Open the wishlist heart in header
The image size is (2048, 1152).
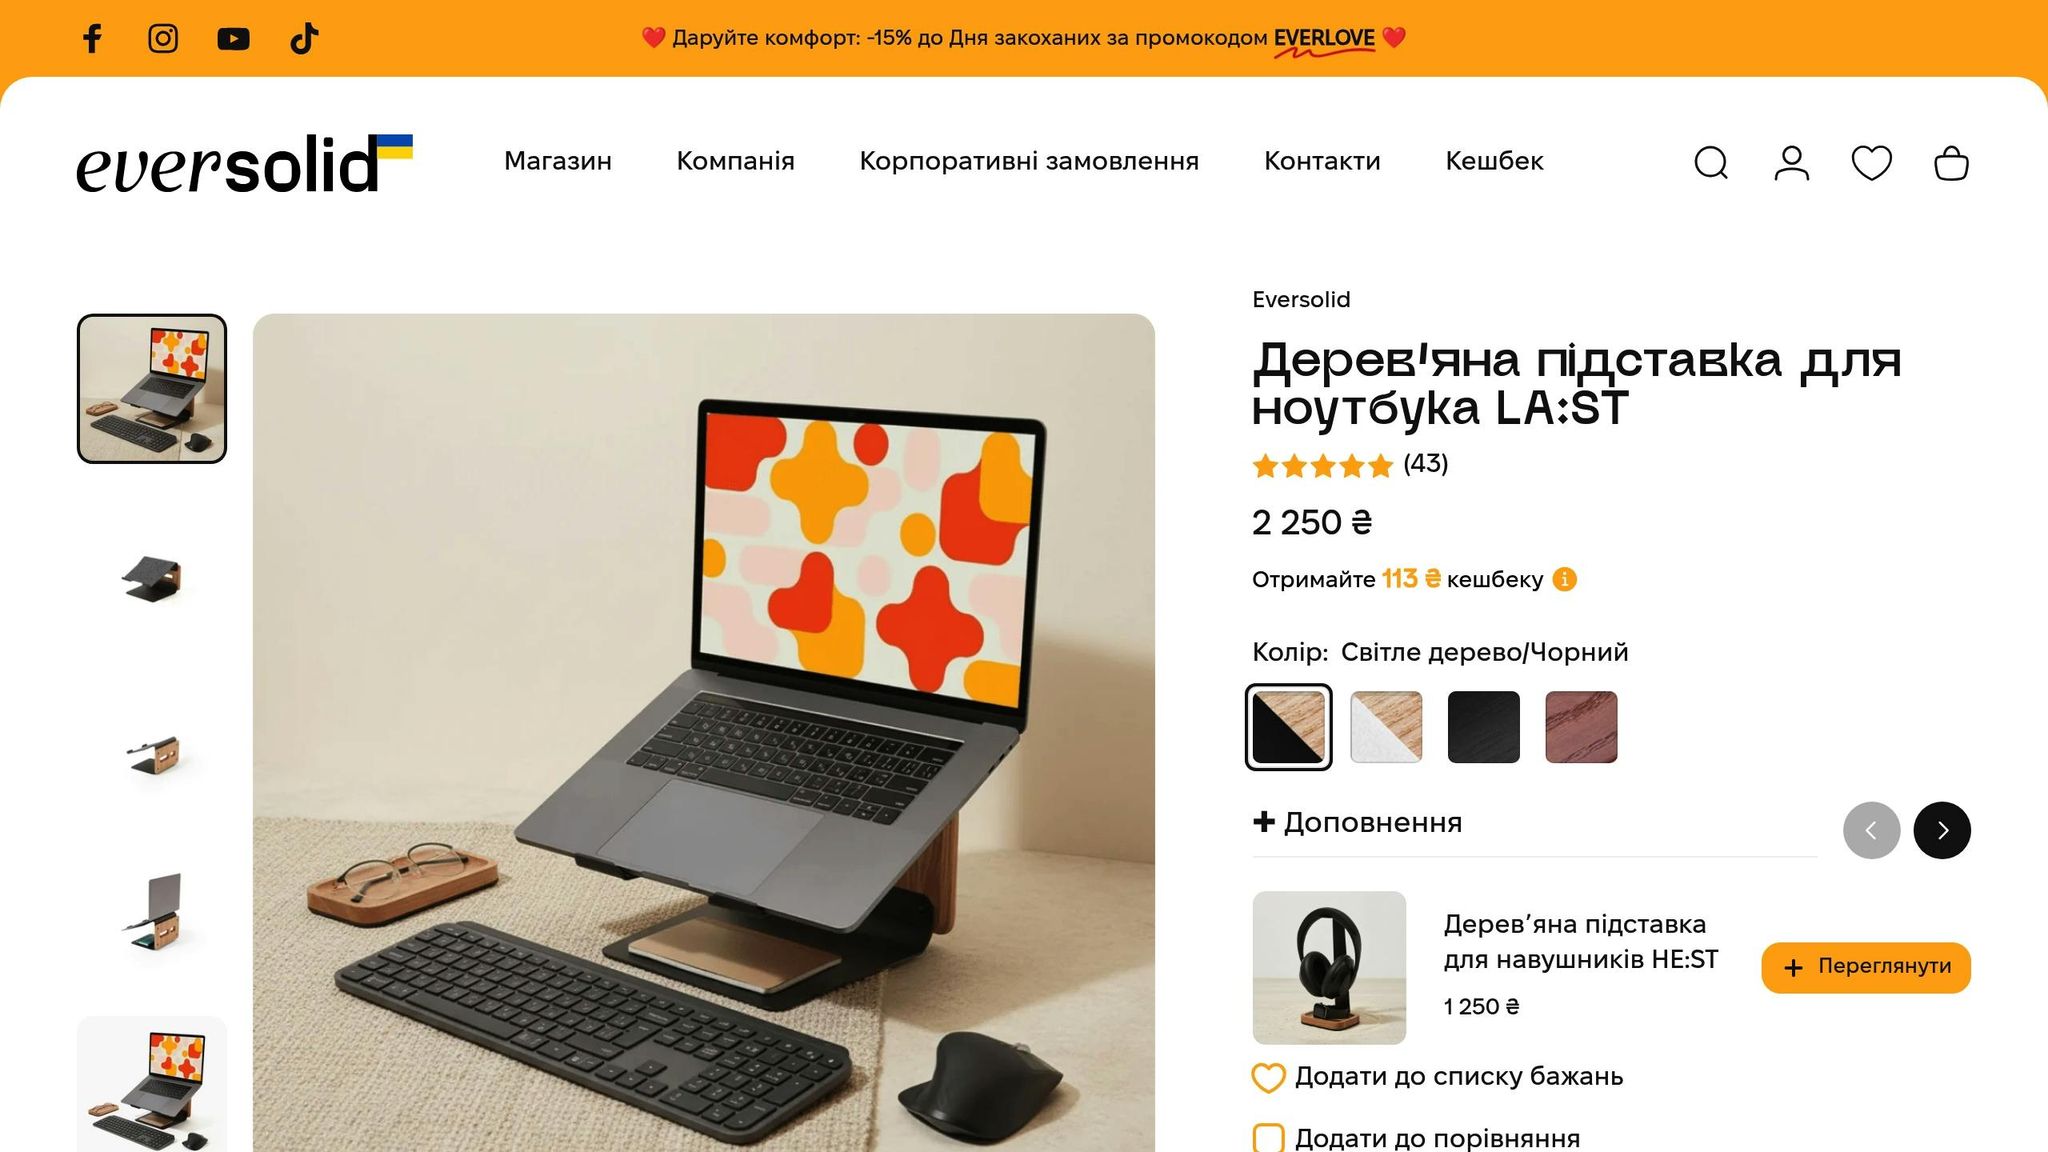click(x=1871, y=162)
